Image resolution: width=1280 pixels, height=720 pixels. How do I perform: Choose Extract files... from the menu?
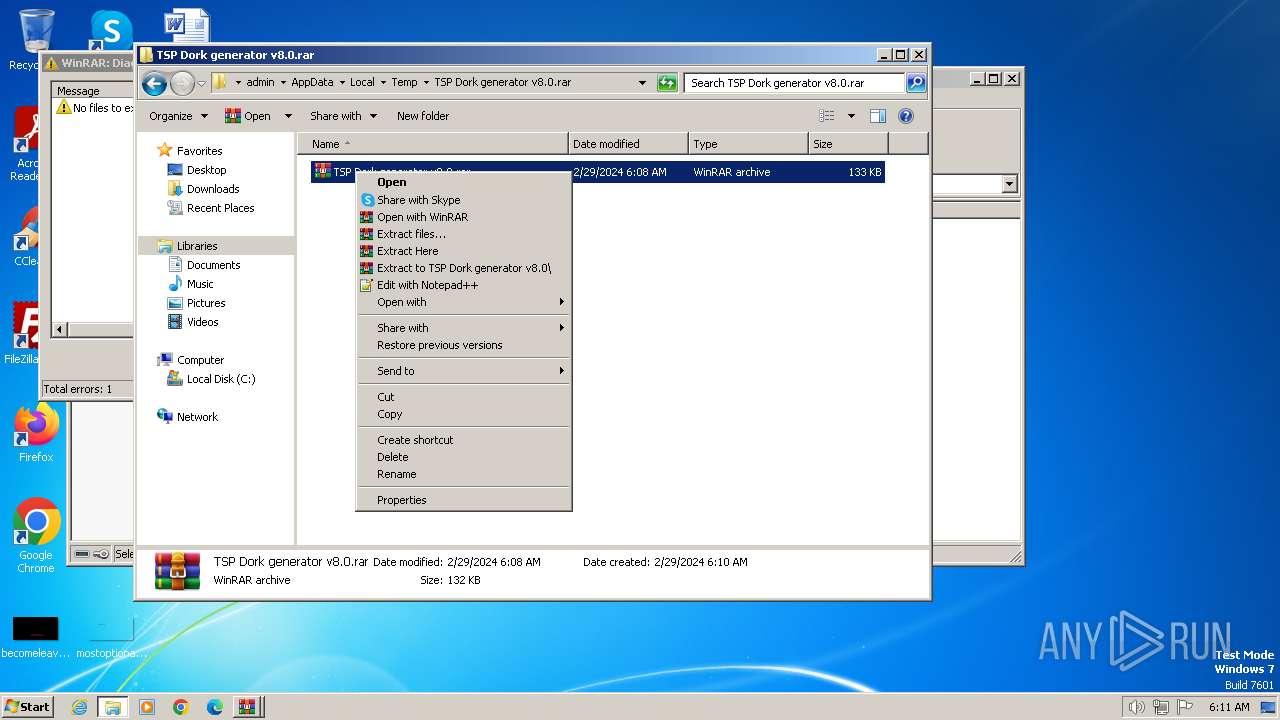tap(464, 234)
